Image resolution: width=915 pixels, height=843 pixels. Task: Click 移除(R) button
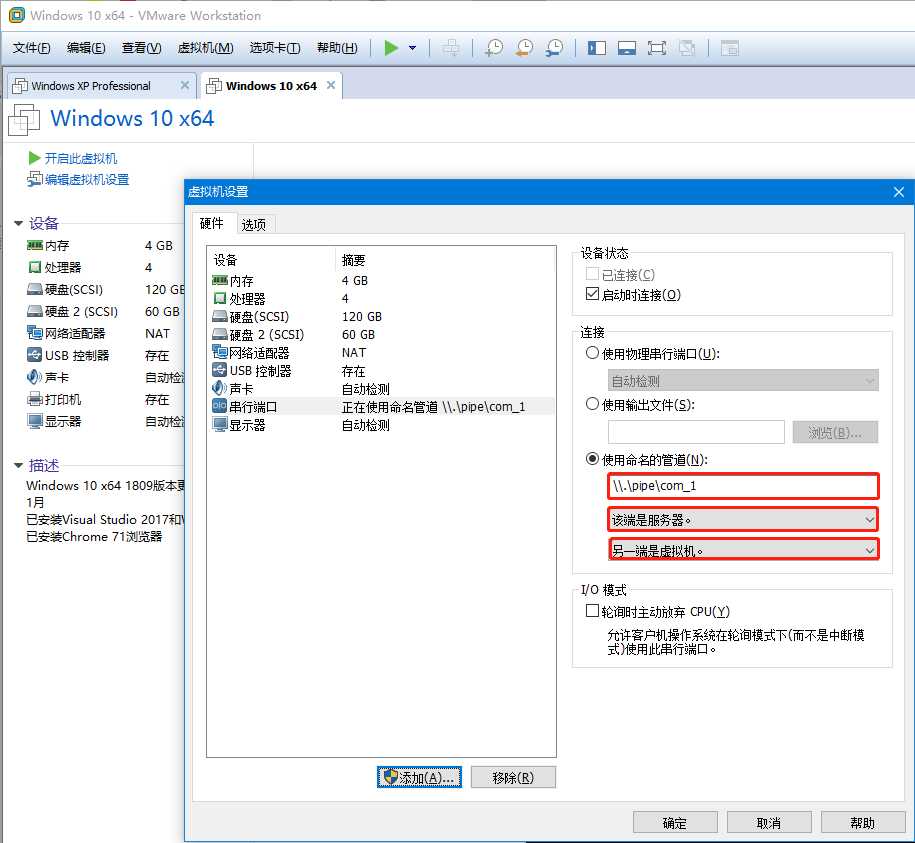pos(513,778)
